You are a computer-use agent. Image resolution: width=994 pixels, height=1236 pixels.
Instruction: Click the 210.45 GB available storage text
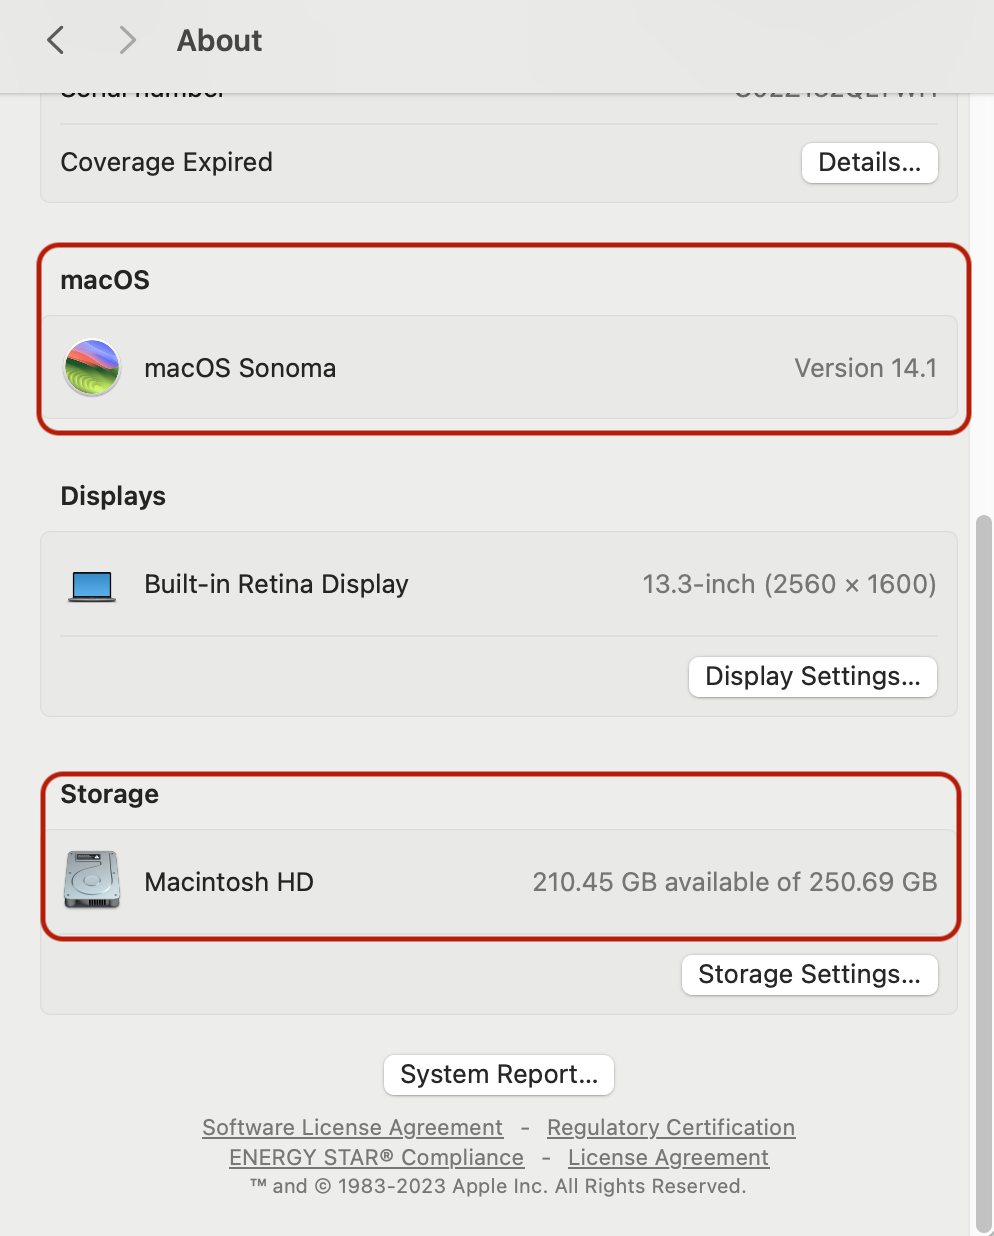[x=735, y=882]
